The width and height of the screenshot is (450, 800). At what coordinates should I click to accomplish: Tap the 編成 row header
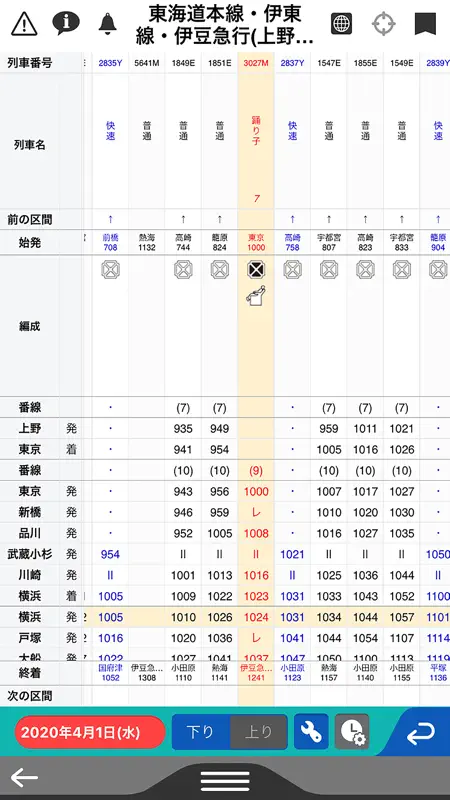click(30, 327)
